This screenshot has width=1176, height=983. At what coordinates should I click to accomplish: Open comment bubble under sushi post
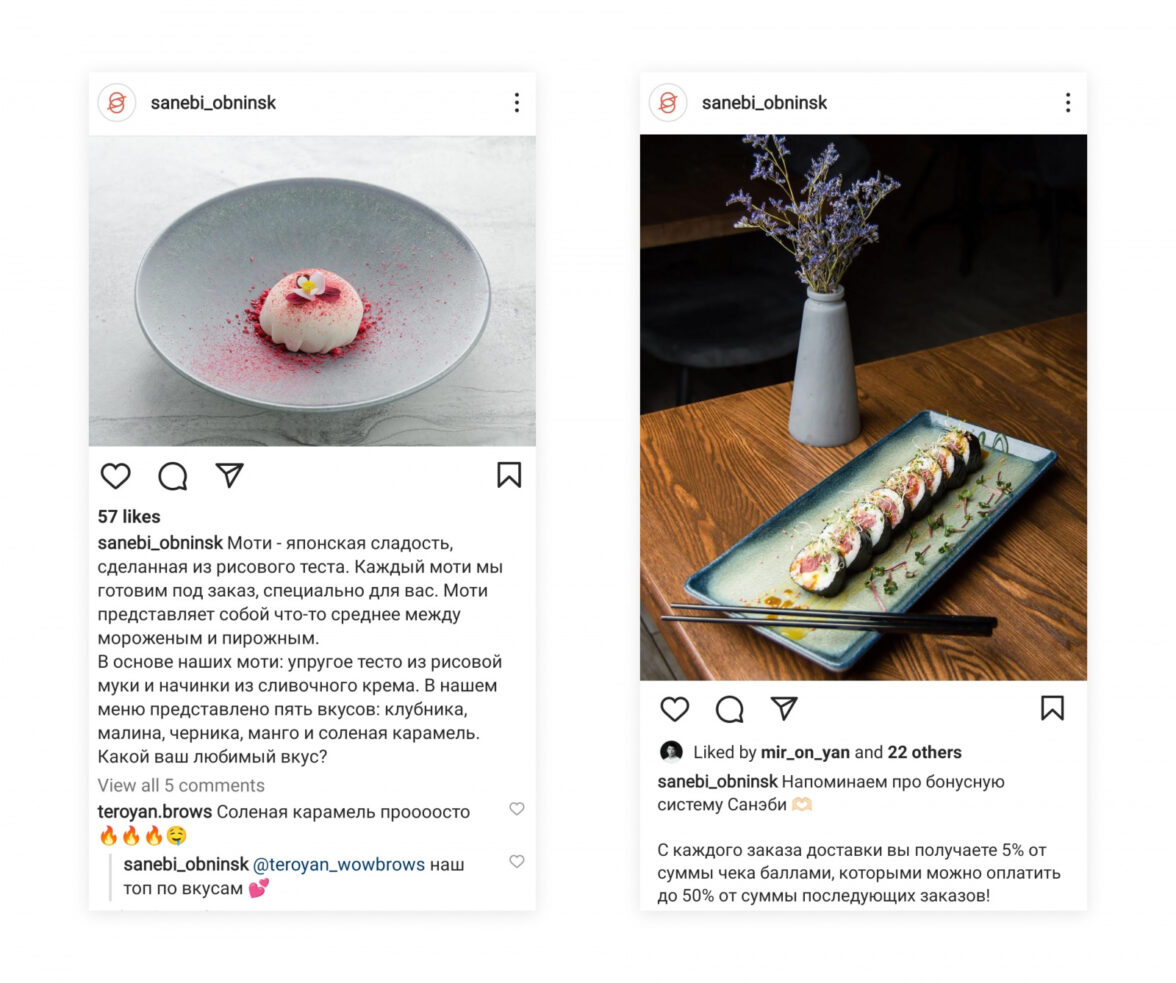(x=730, y=709)
